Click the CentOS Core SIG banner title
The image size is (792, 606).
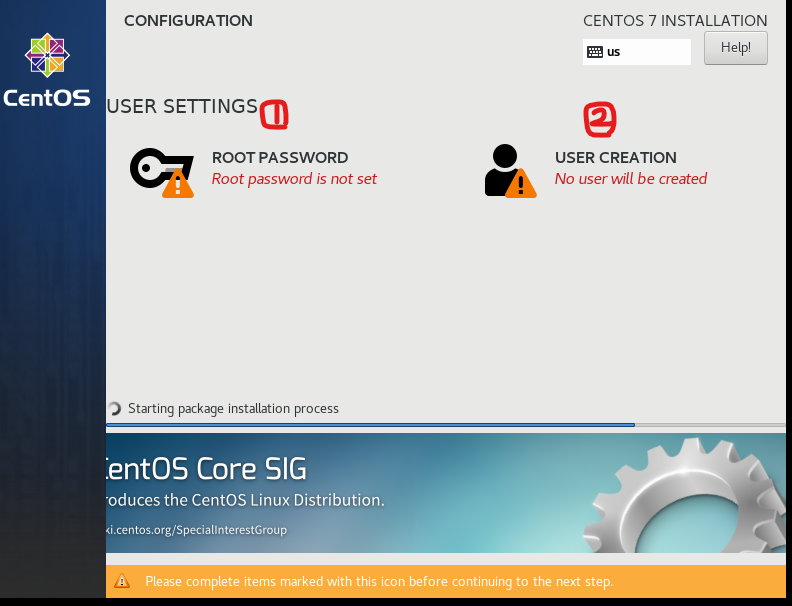pos(205,469)
